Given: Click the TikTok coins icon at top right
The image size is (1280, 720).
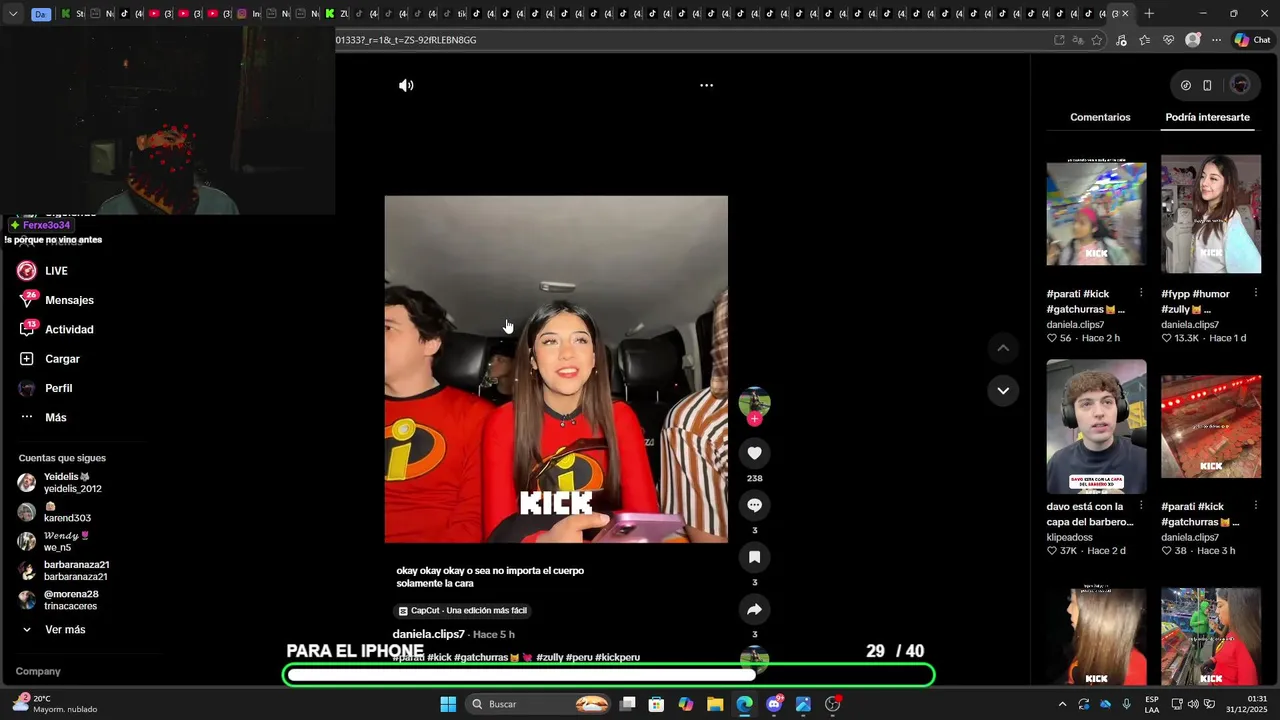Looking at the screenshot, I should point(1186,85).
